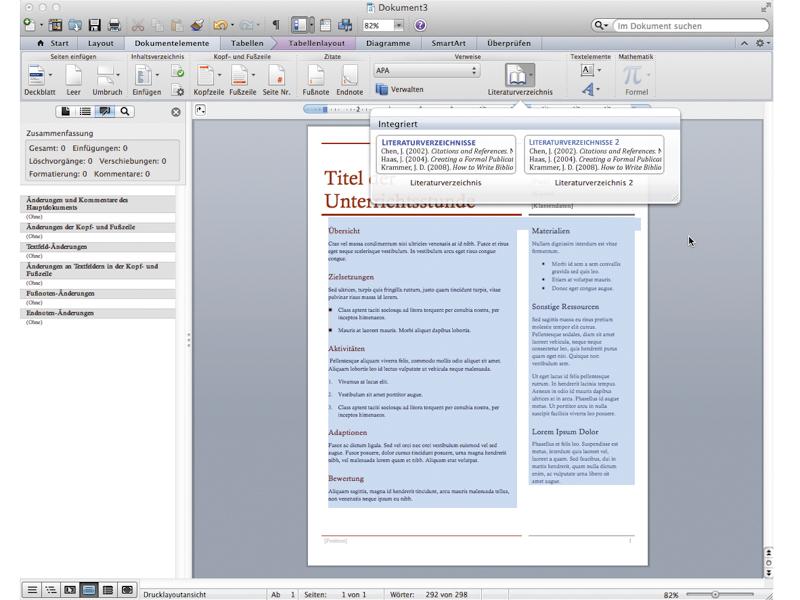800x600 pixels.
Task: Insert a Leer blank page
Action: pos(73,80)
